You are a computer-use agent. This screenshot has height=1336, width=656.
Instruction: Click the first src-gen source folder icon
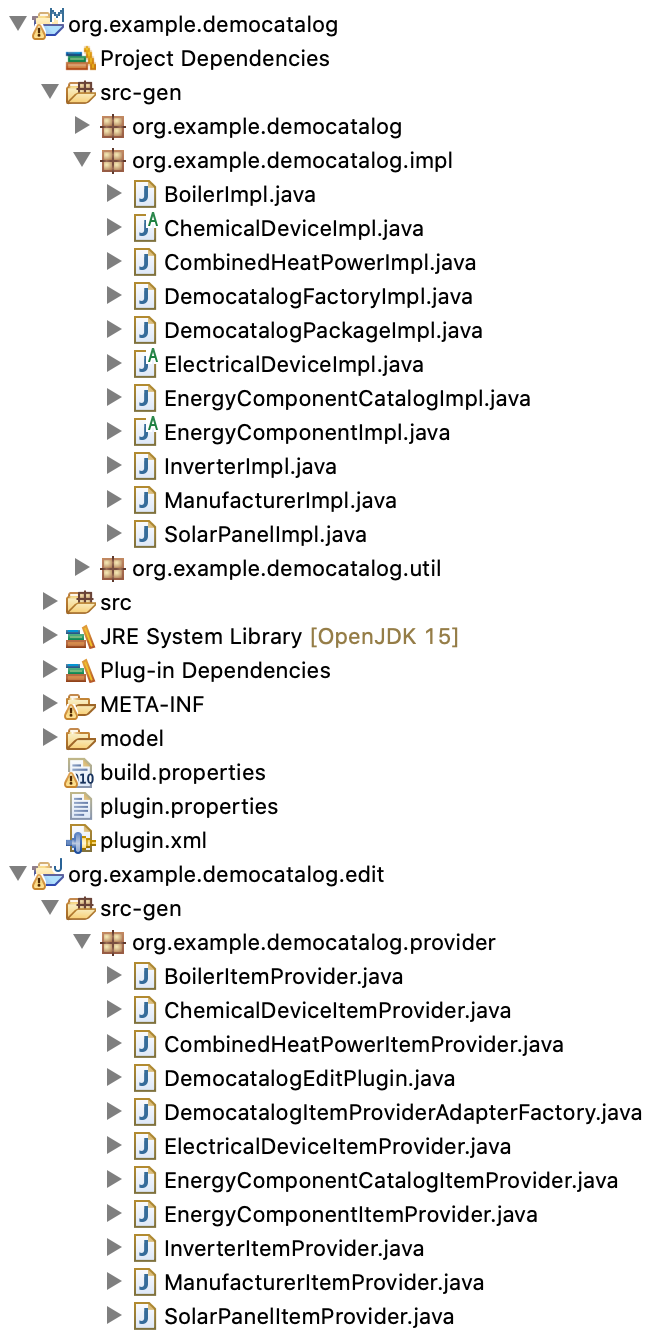80,92
